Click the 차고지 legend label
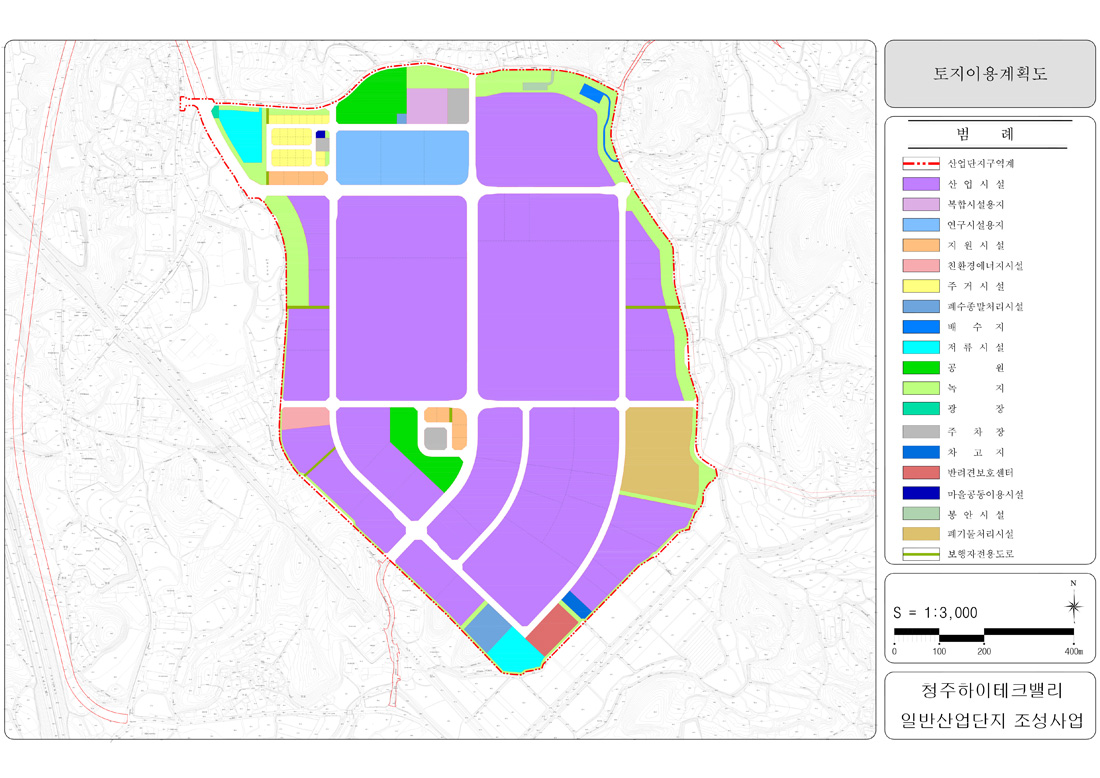This screenshot has height=778, width=1100. click(x=976, y=452)
